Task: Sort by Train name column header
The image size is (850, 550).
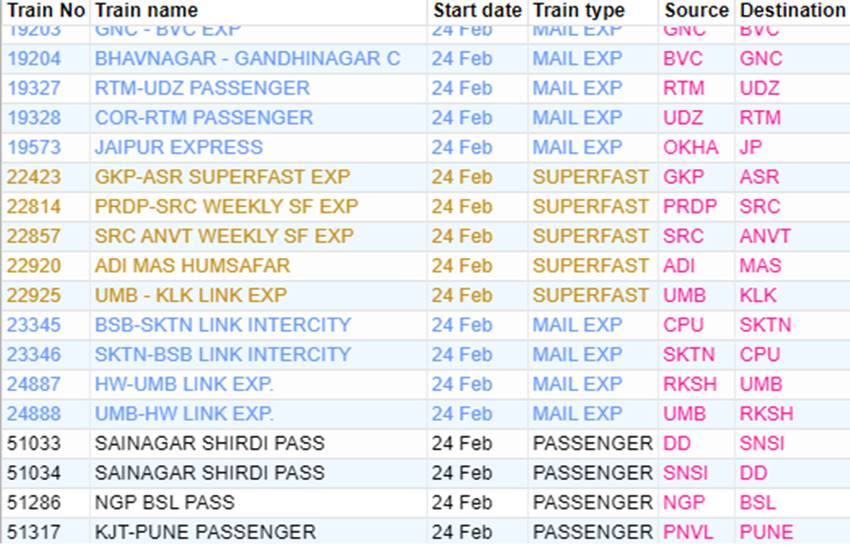Action: point(146,11)
